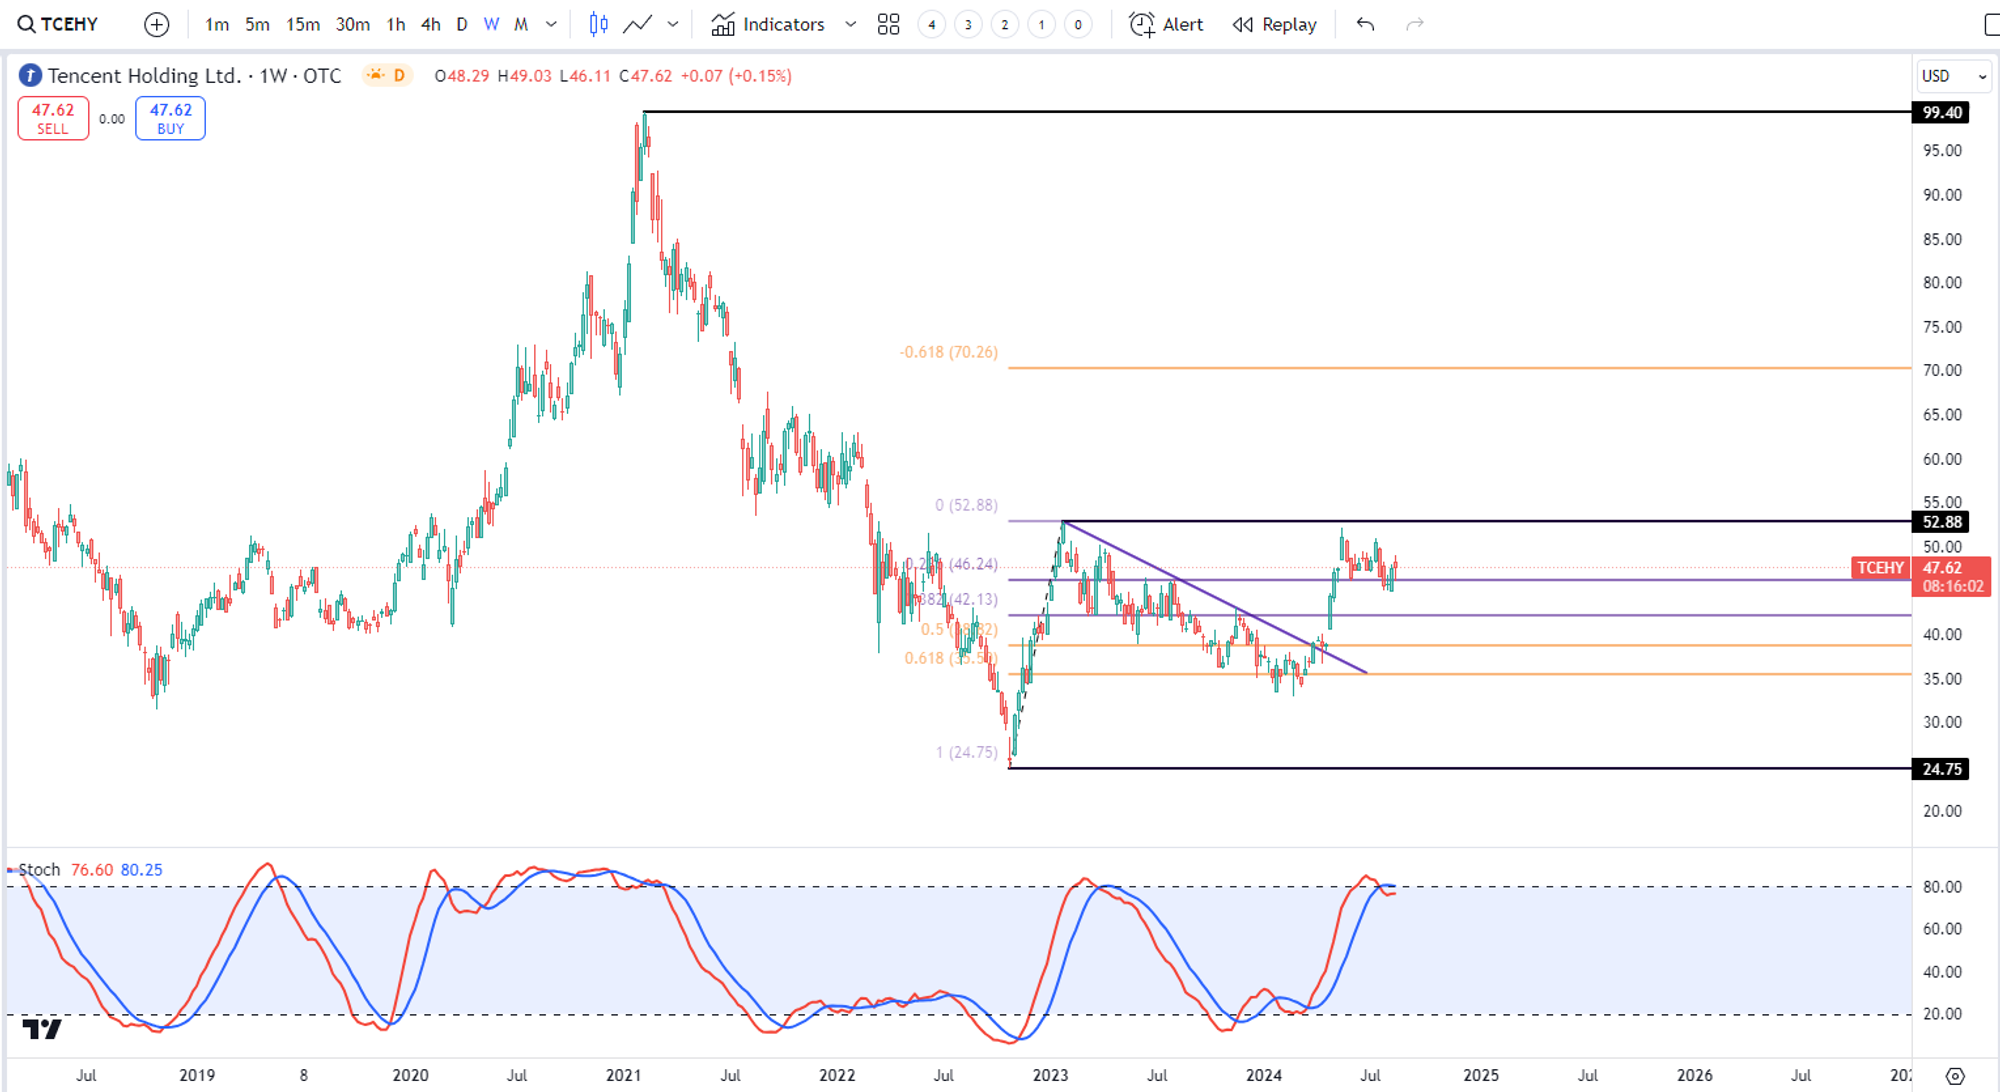Screen dimensions: 2000x1092
Task: Click the TradingView logo icon
Action: pyautogui.click(x=42, y=1028)
